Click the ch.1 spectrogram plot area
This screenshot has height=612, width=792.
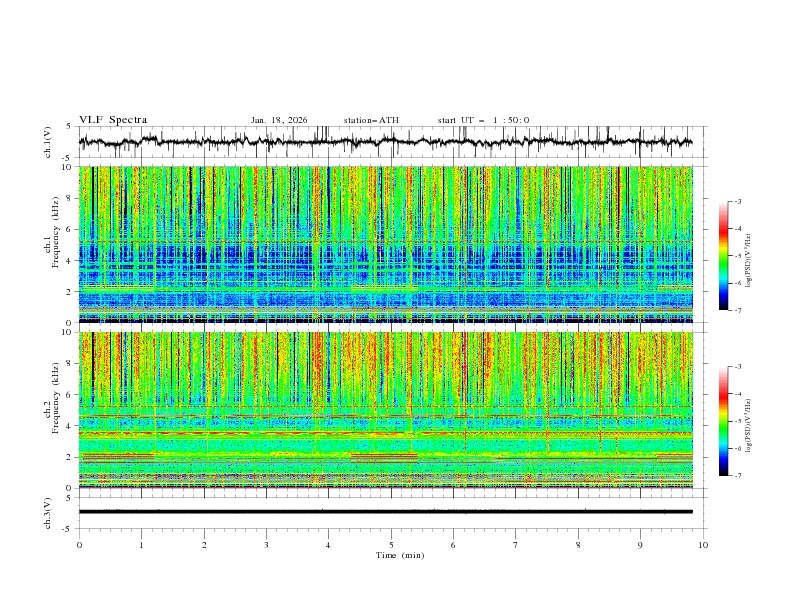click(386, 244)
